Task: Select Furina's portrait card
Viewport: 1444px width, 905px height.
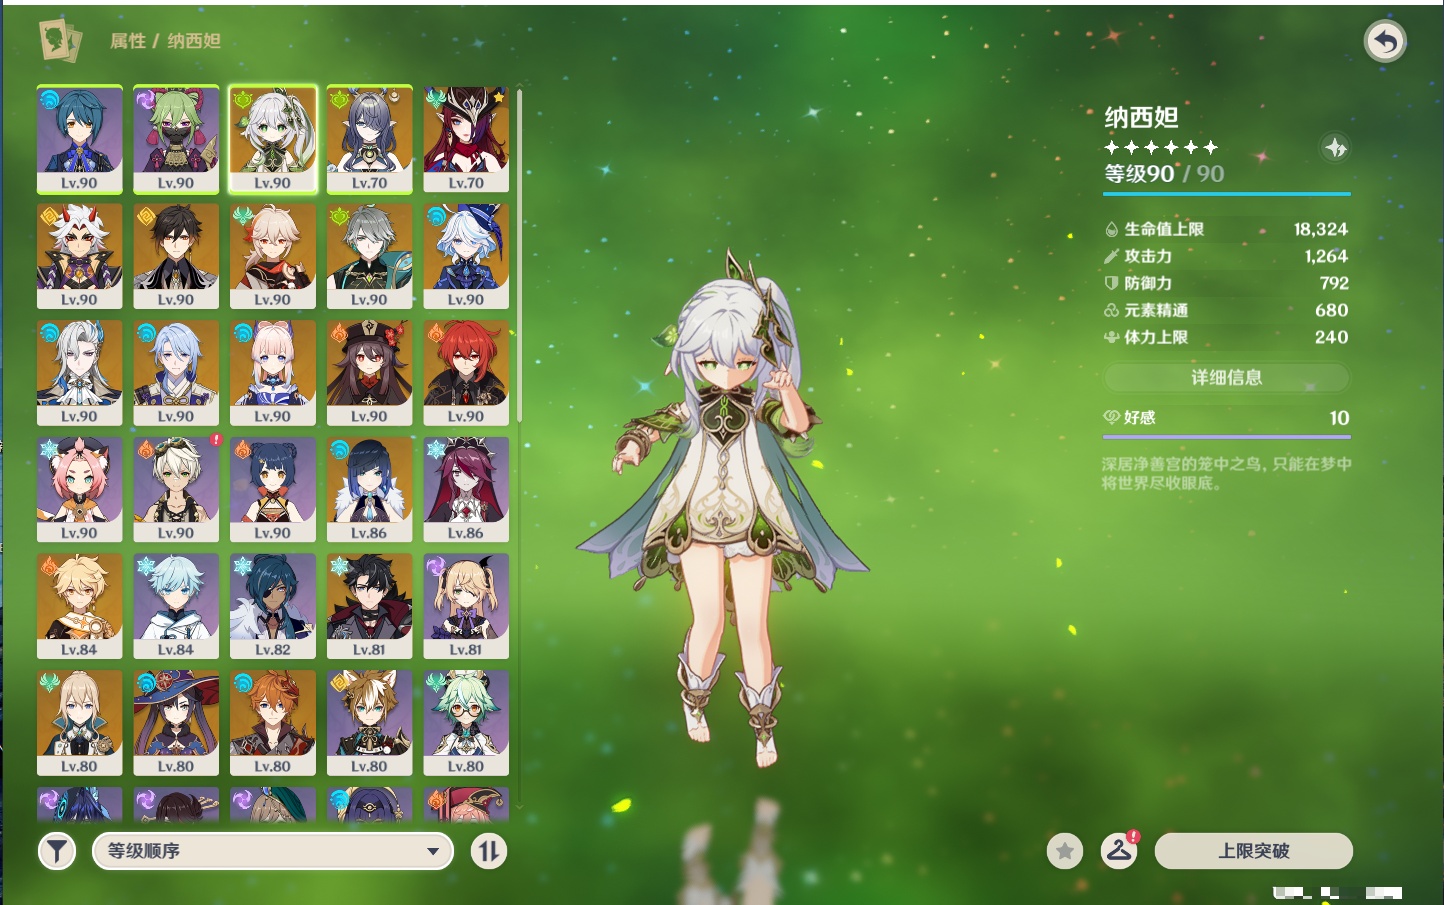Action: pos(466,256)
